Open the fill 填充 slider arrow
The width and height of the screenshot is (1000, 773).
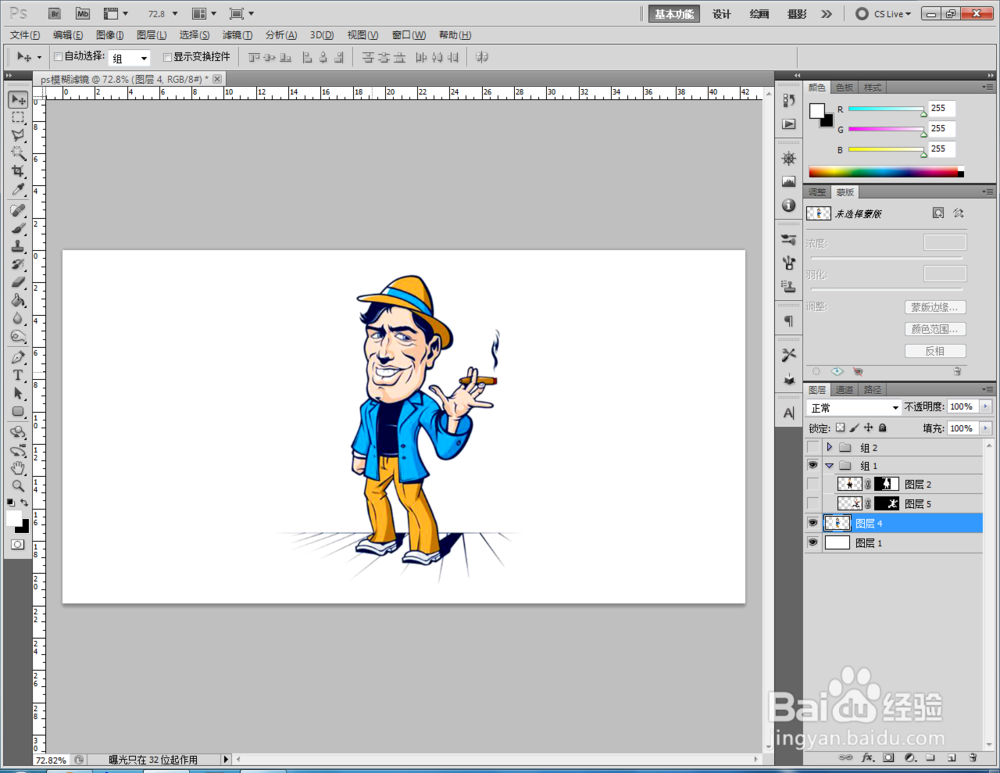[986, 428]
